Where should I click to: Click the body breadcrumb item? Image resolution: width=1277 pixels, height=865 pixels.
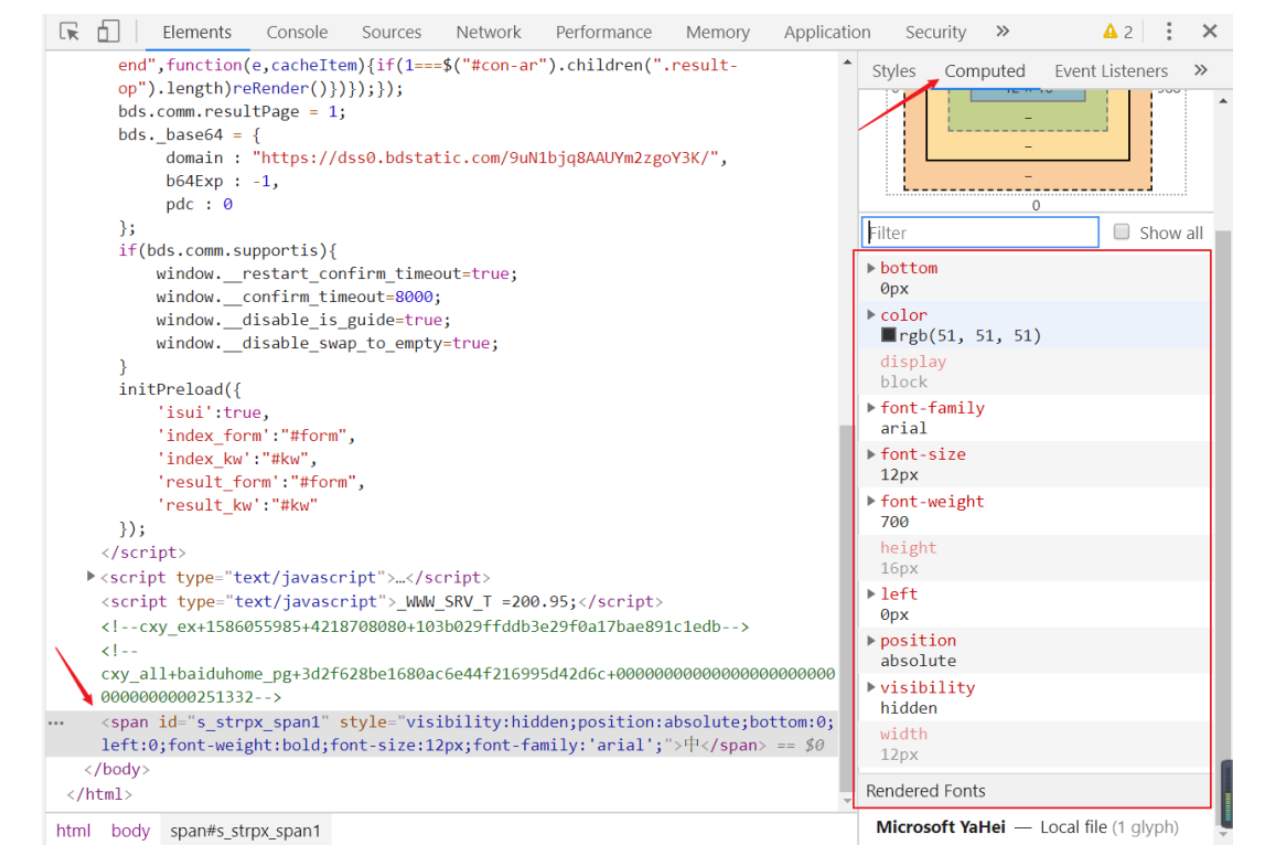tap(130, 831)
